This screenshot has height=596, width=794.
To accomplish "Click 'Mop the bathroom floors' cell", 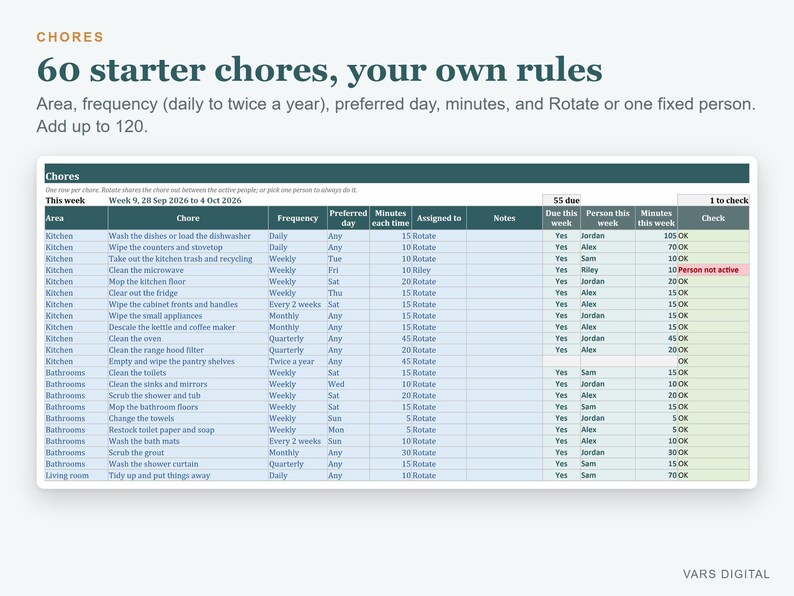I will click(x=188, y=407).
